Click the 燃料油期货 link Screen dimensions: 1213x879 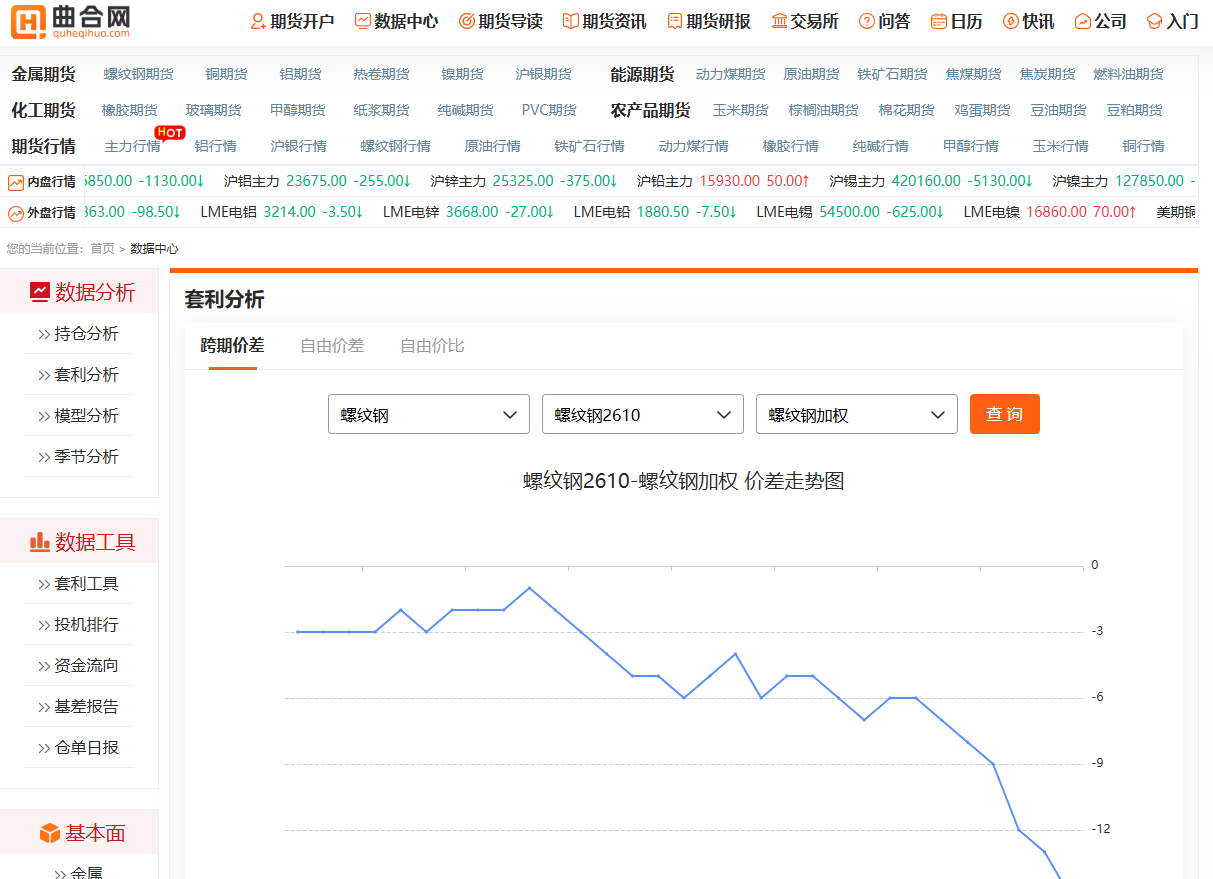pos(1129,74)
